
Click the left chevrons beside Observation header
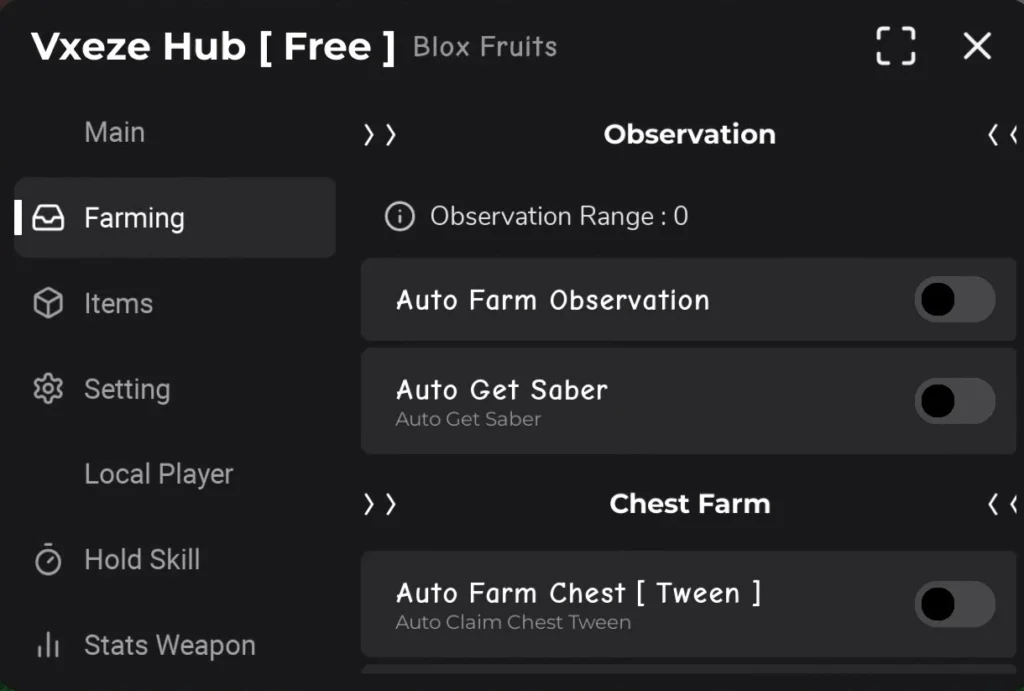pos(1002,135)
